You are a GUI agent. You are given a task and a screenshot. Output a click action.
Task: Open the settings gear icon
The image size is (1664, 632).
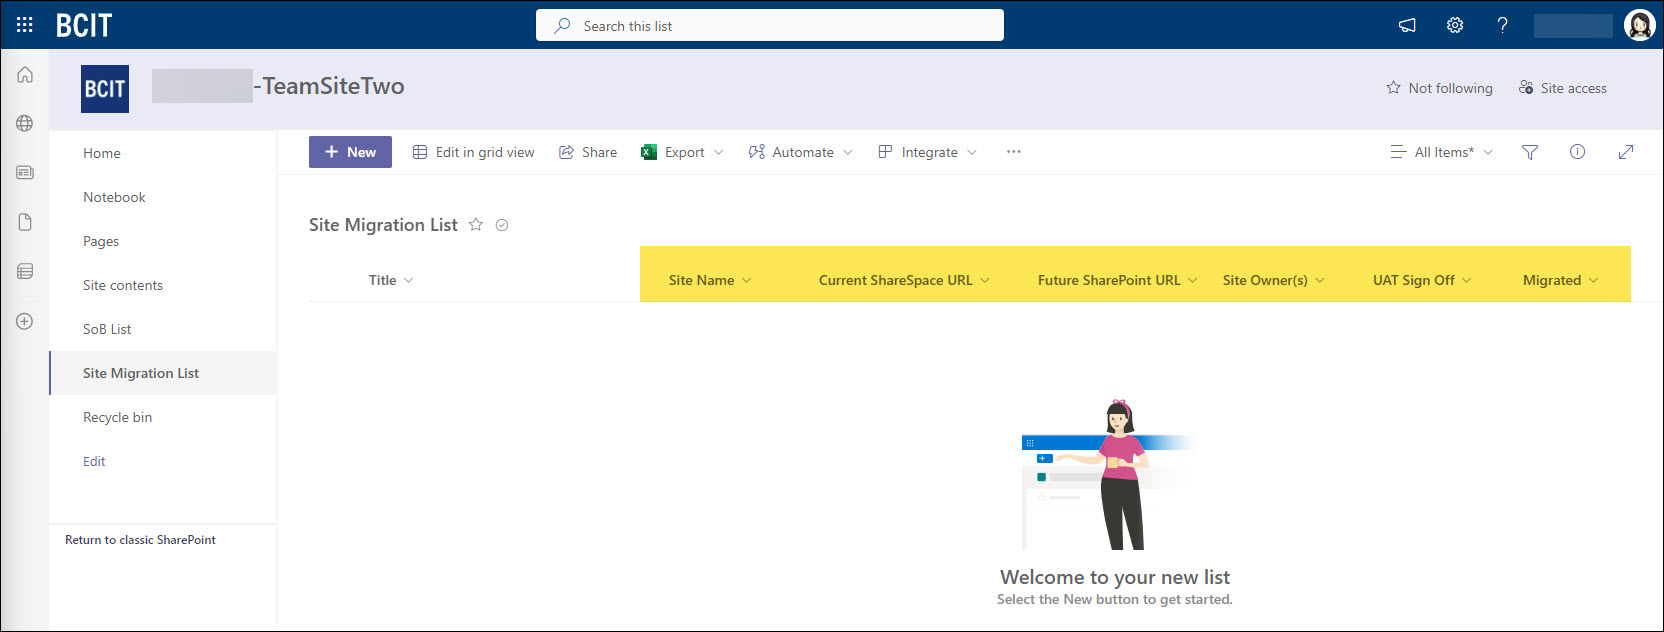coord(1455,25)
